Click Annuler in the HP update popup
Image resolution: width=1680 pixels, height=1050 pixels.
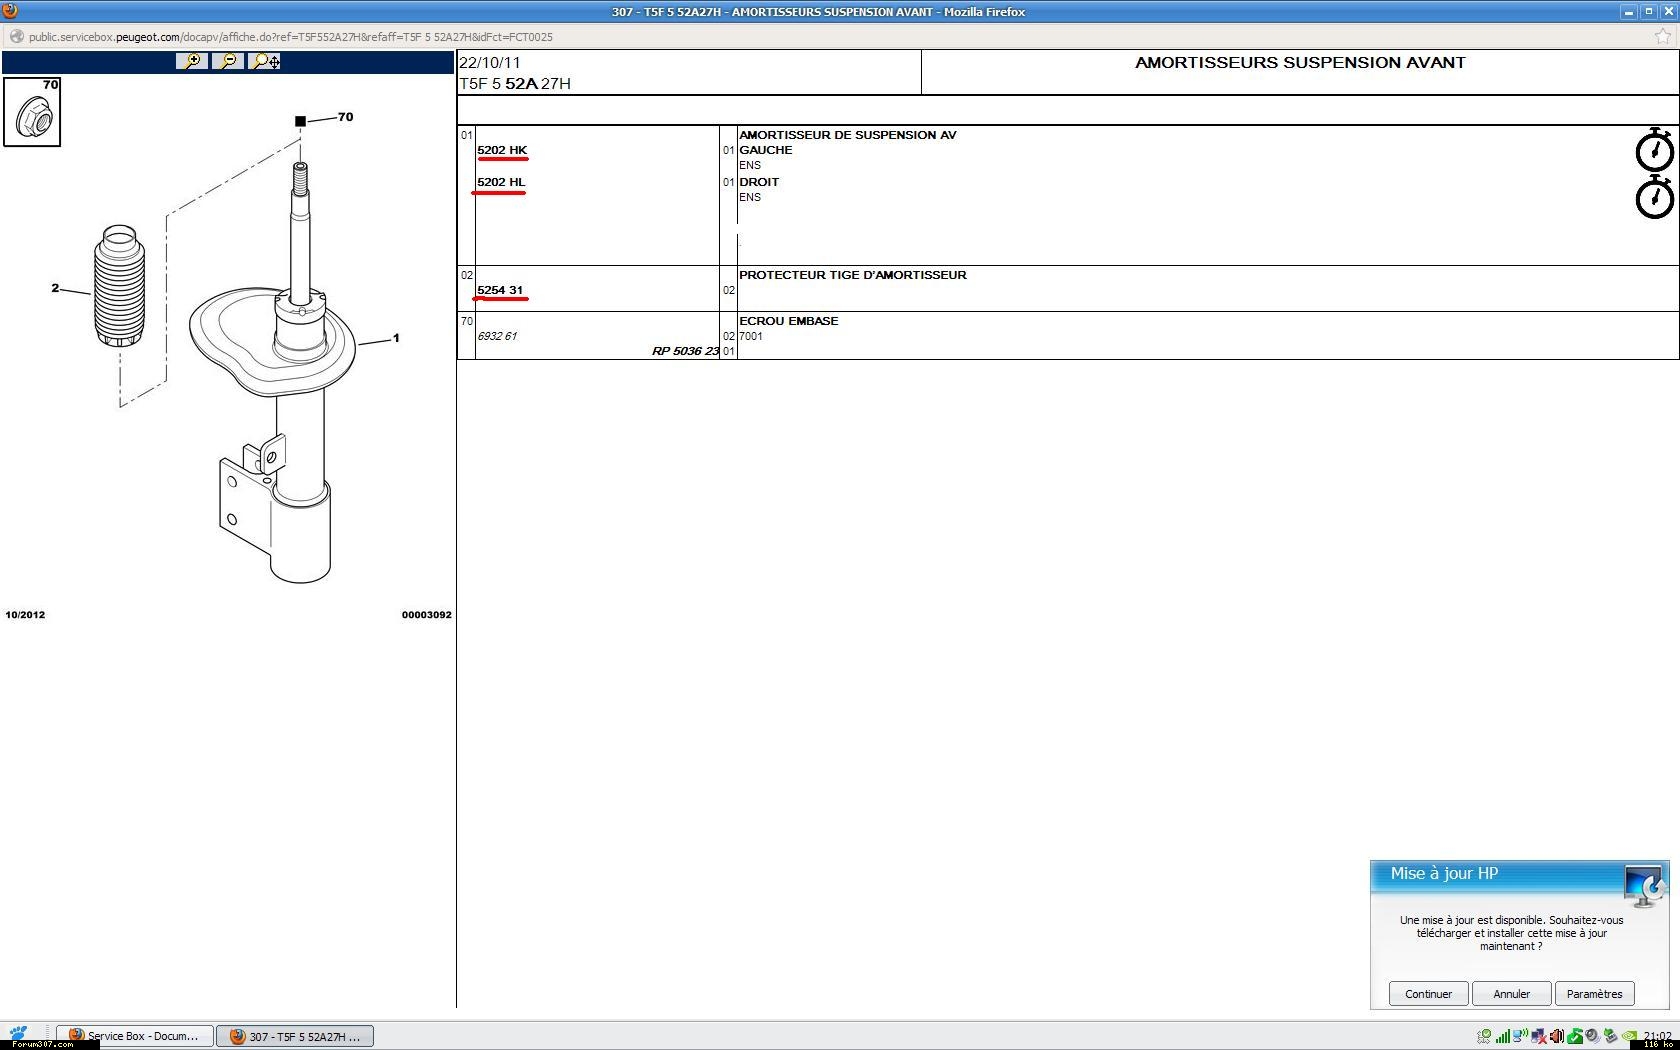1511,994
